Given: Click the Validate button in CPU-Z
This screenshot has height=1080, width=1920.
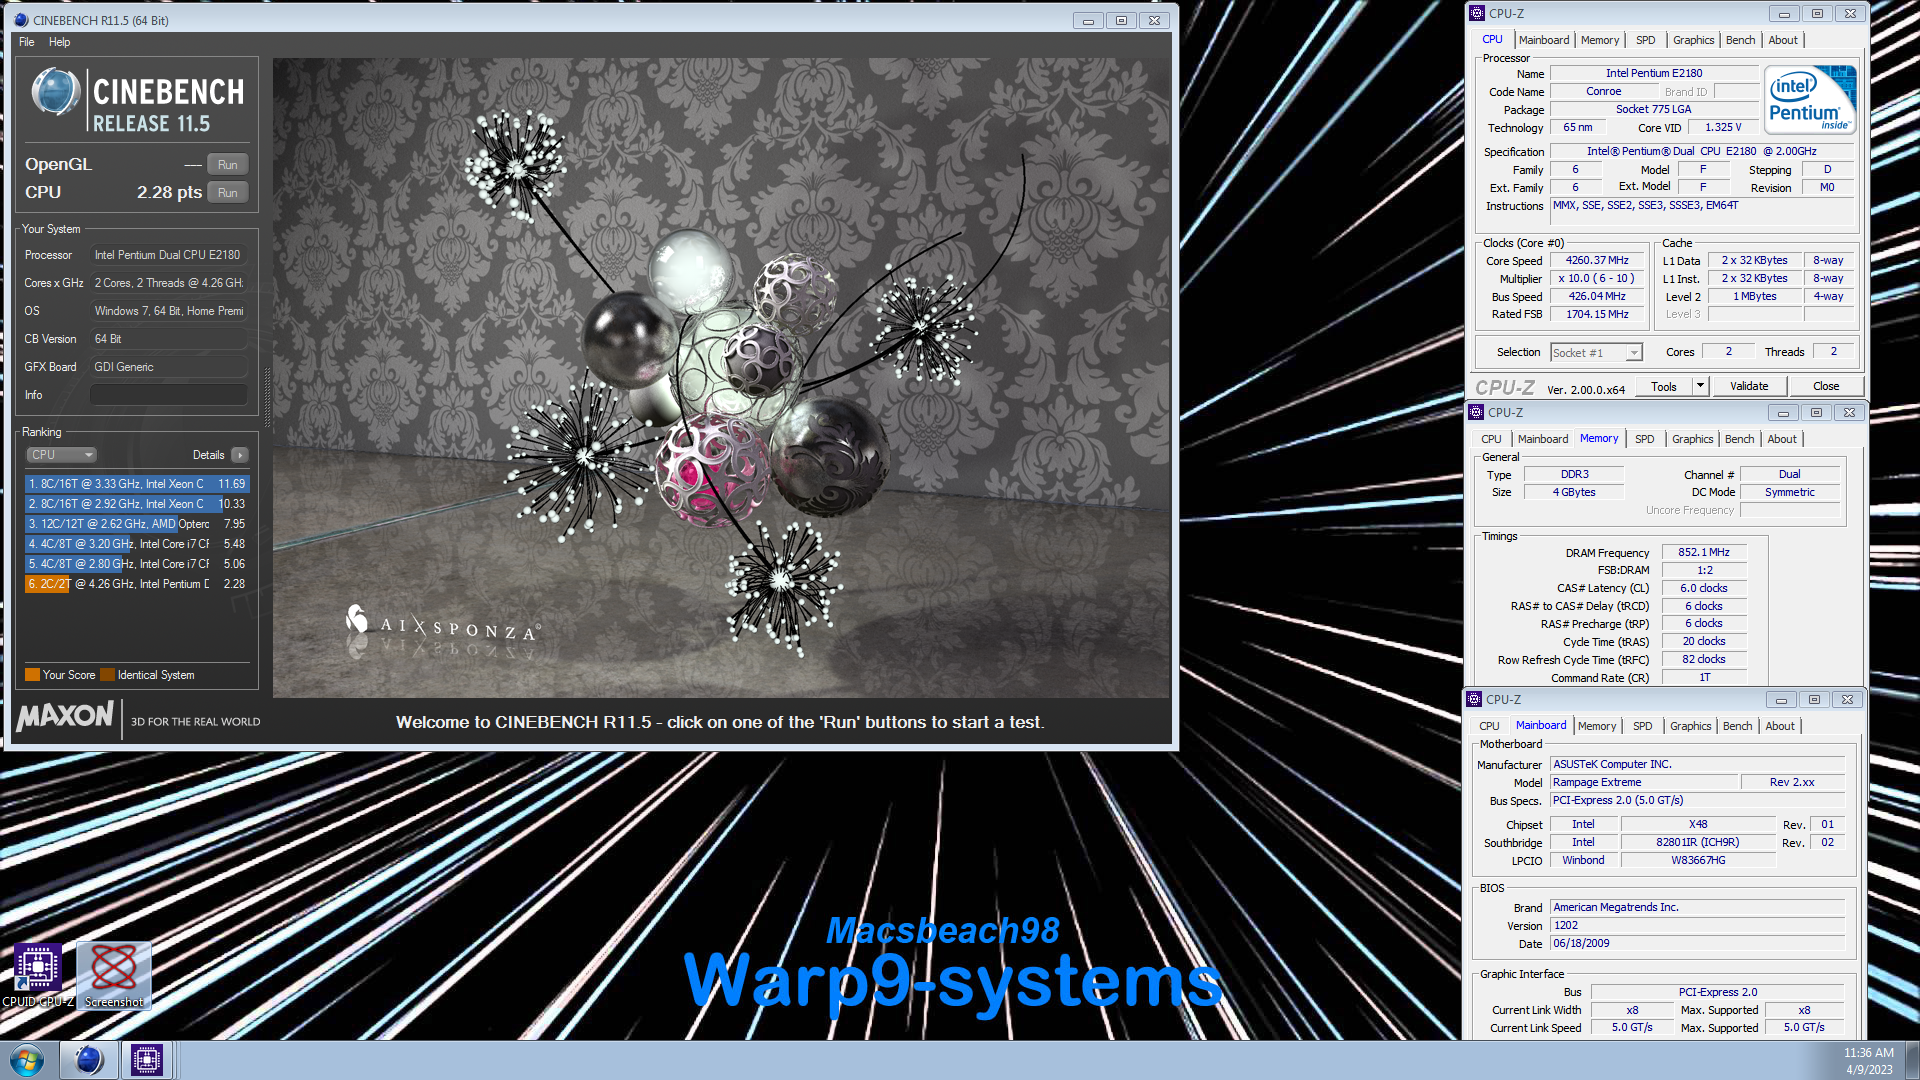Looking at the screenshot, I should [x=1749, y=387].
